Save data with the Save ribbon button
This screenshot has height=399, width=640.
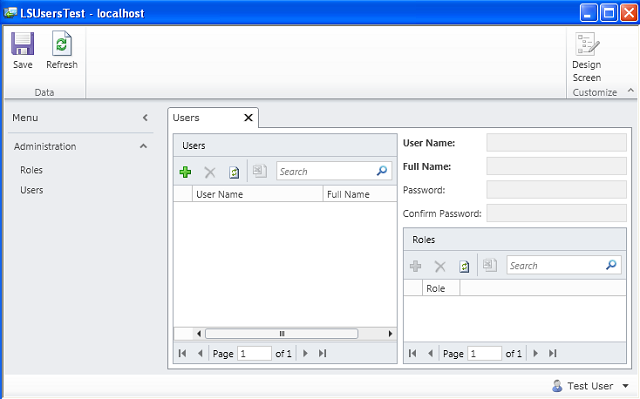coord(22,50)
